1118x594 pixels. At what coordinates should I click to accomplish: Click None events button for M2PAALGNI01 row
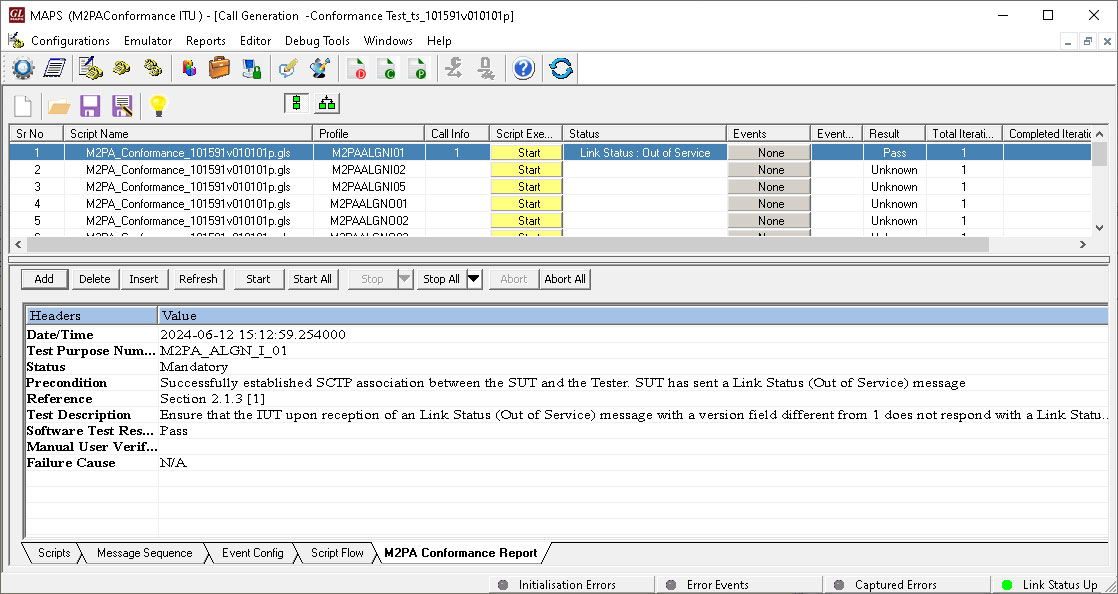tap(771, 153)
